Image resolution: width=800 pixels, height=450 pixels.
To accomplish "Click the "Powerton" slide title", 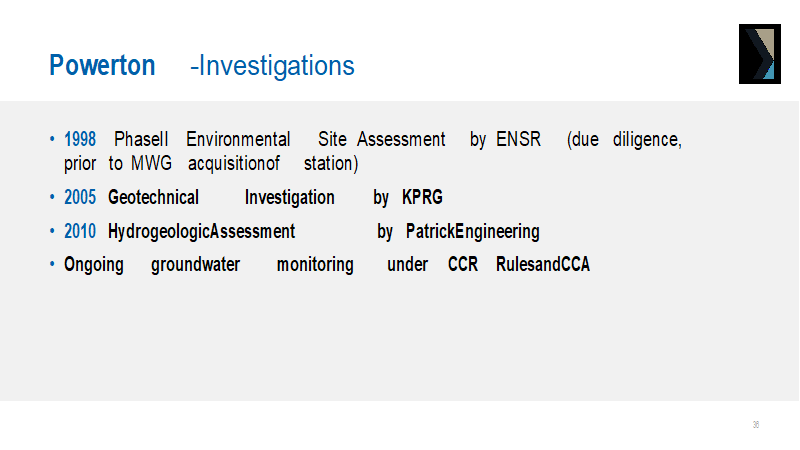I will pos(102,66).
